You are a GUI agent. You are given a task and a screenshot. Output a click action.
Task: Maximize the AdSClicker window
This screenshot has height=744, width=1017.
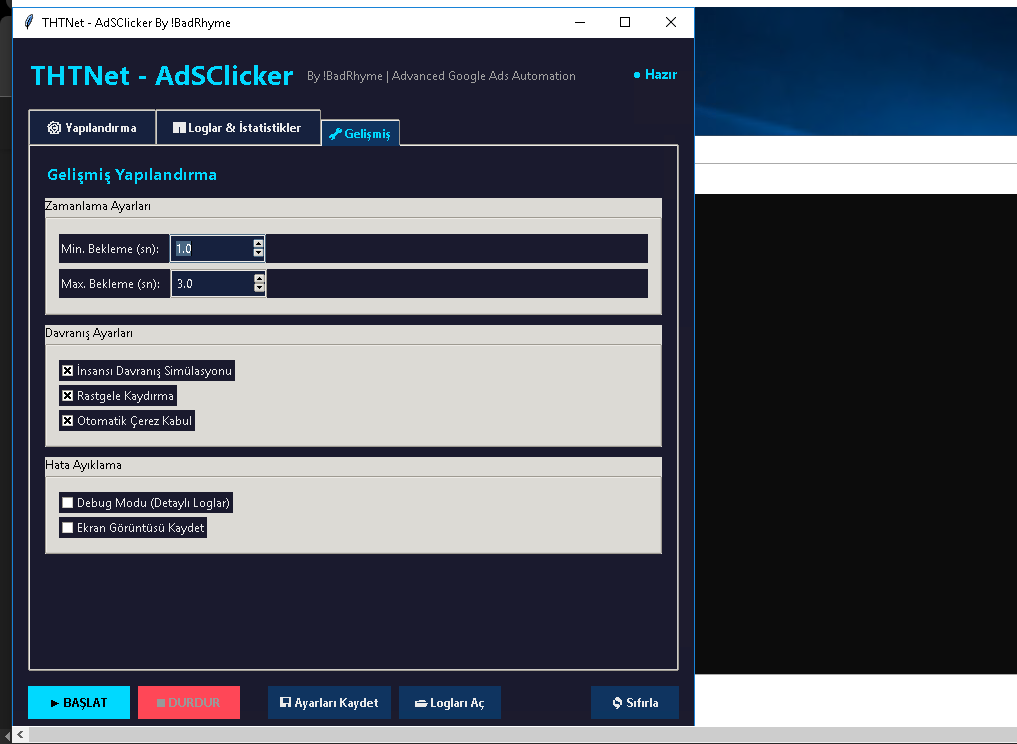[625, 22]
